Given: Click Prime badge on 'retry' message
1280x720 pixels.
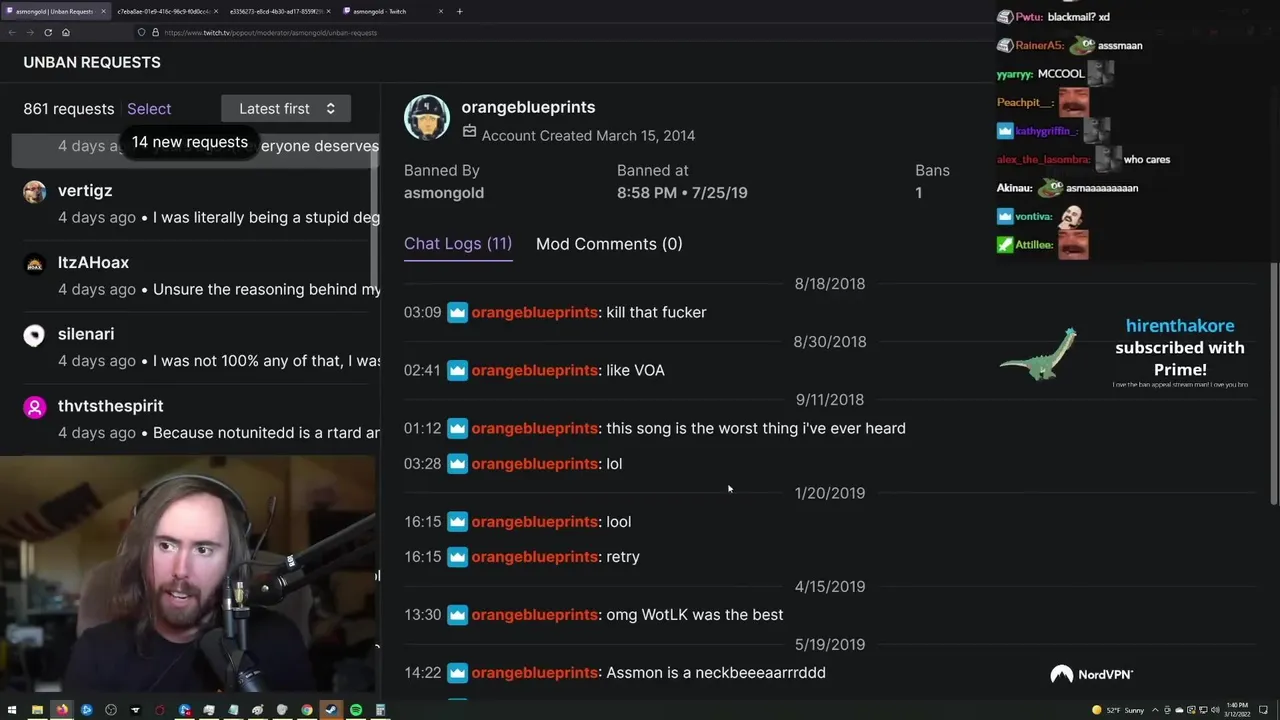Looking at the screenshot, I should point(457,557).
